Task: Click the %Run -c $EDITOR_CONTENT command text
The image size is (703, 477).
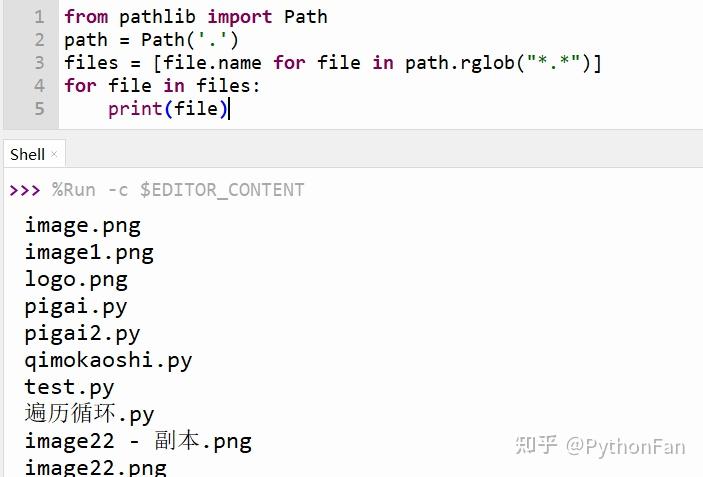Action: point(178,190)
